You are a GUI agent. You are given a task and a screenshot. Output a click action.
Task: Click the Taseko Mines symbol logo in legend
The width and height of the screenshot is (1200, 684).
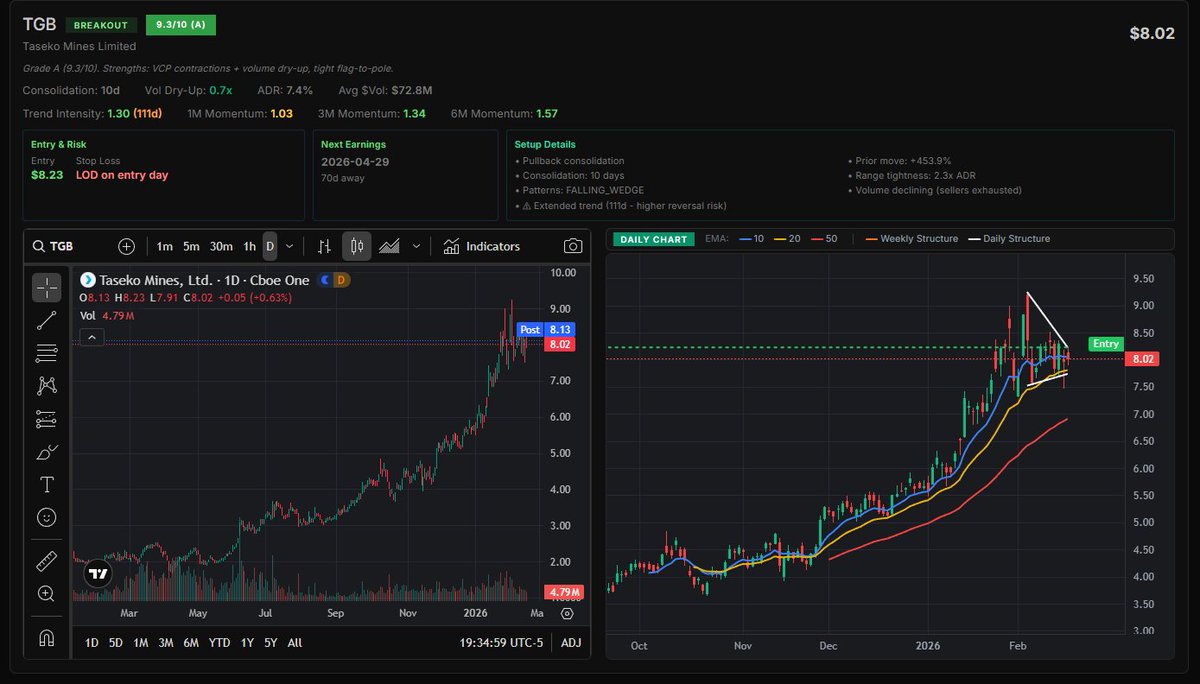(x=87, y=280)
